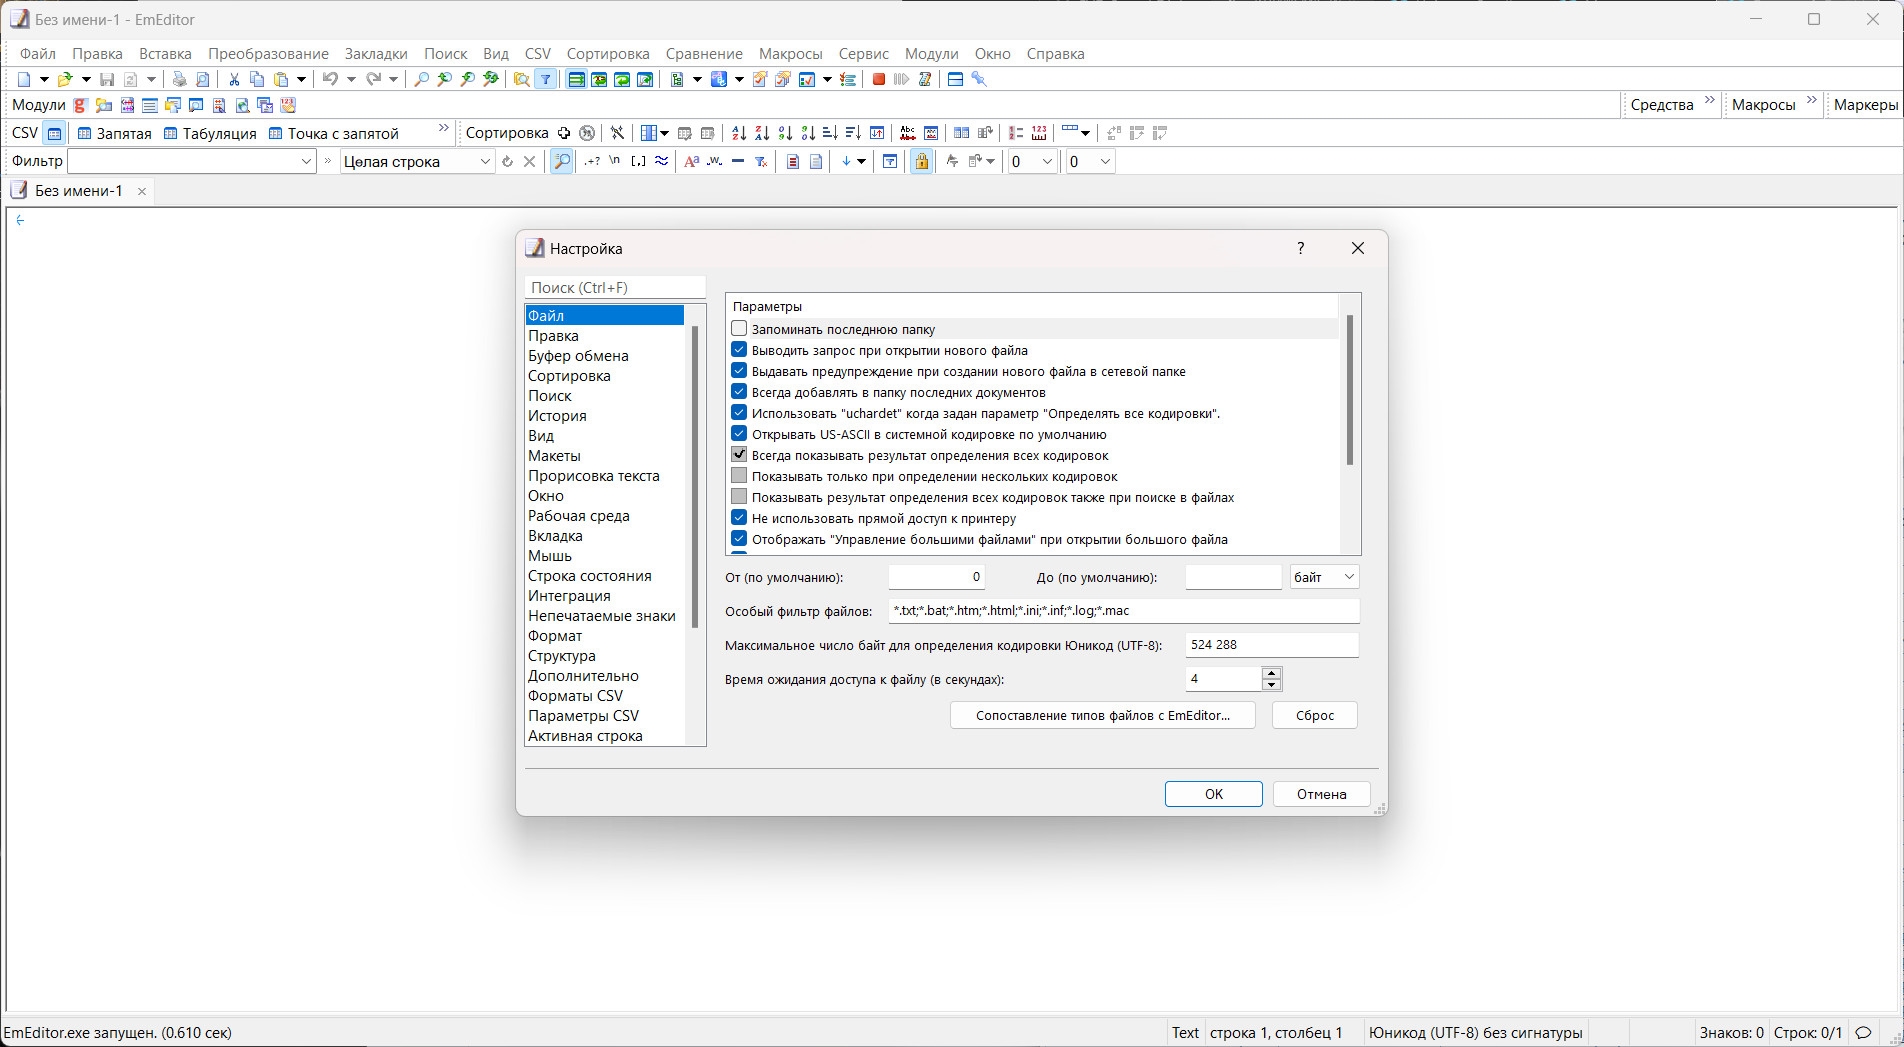Expand the Фильтр history dropdown
Viewport: 1904px width, 1047px height.
point(306,161)
